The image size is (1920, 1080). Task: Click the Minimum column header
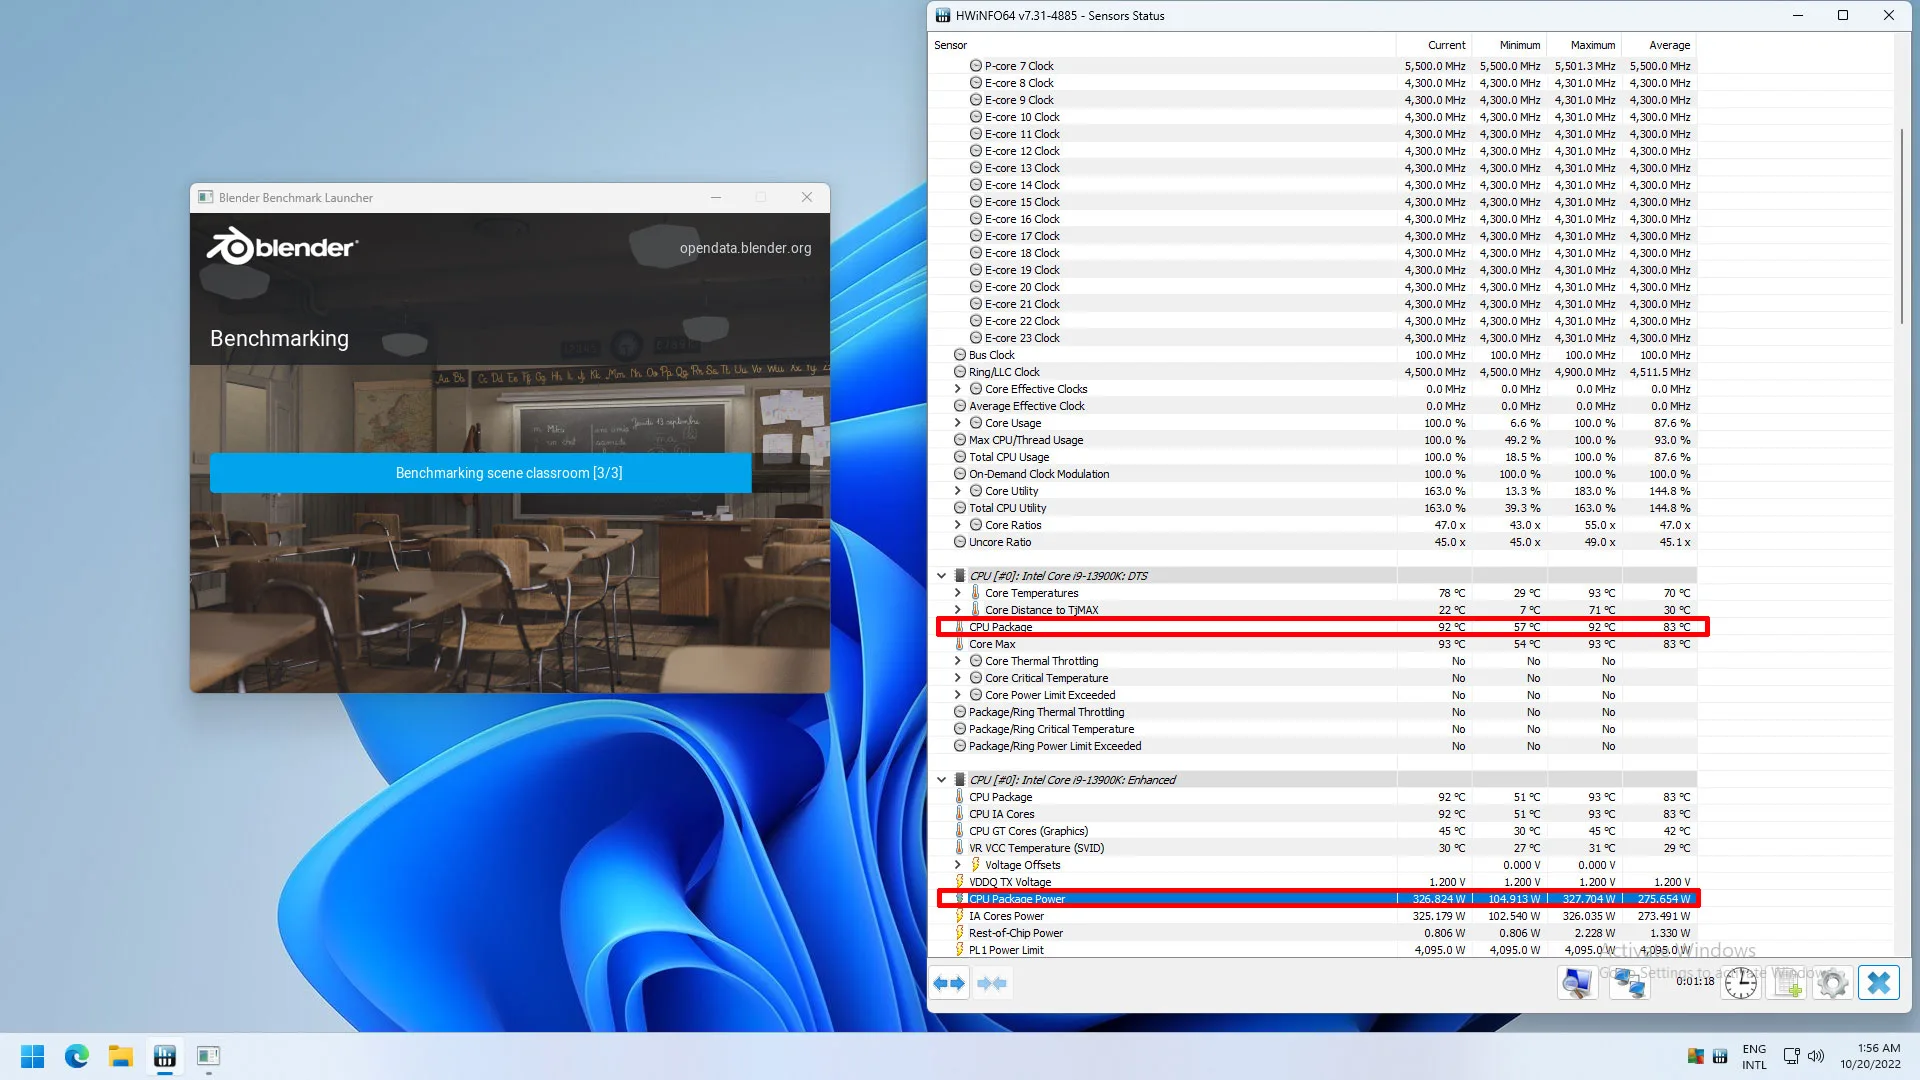coord(1509,45)
